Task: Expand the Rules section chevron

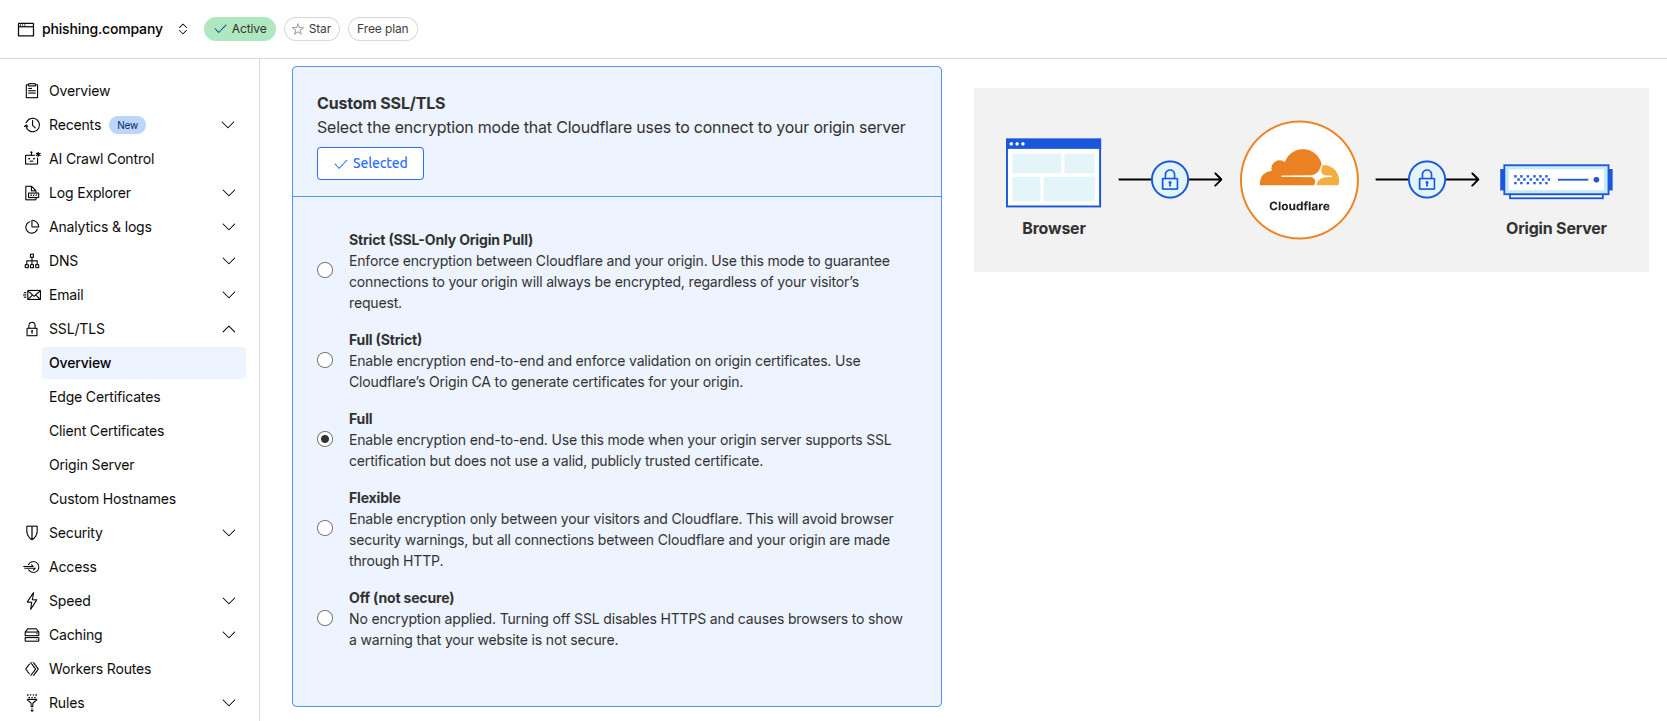Action: 228,703
